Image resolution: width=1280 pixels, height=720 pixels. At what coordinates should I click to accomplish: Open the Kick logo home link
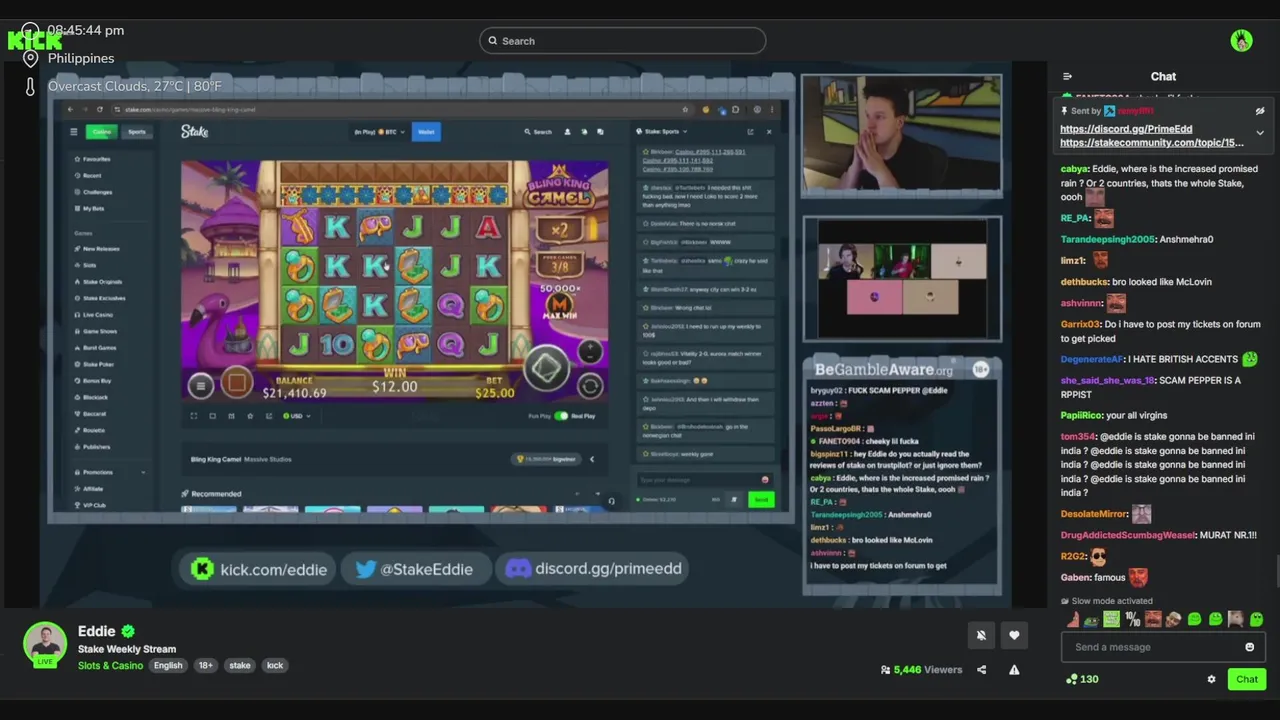click(35, 40)
